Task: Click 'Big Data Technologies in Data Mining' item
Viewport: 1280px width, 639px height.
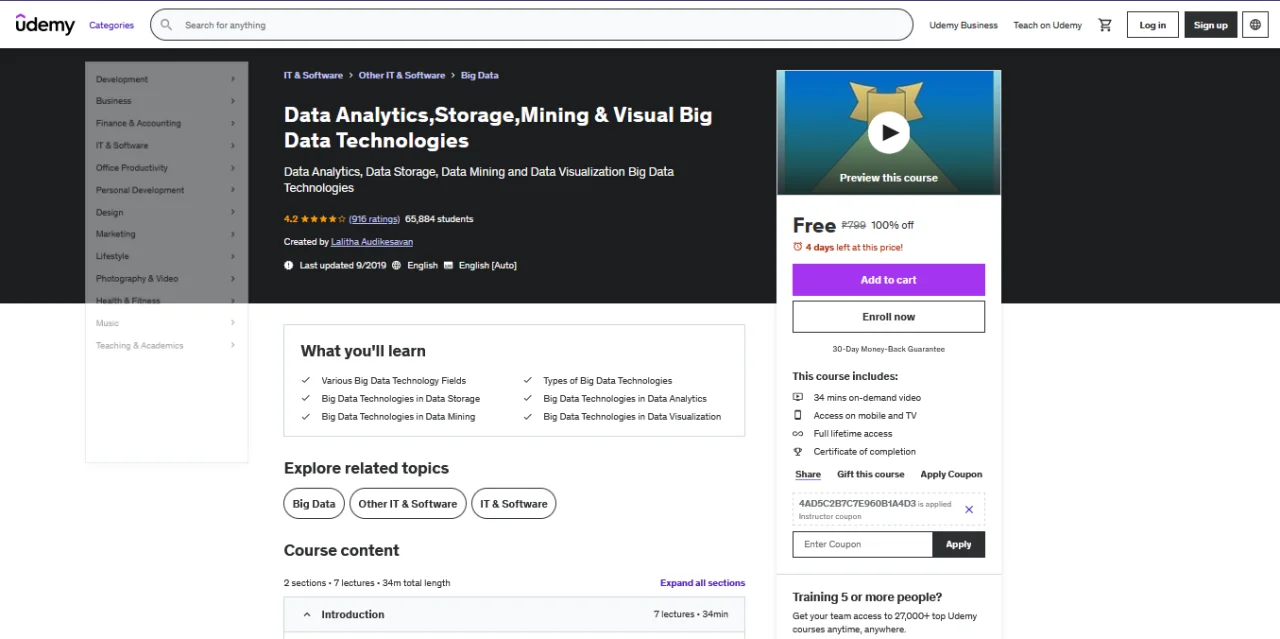Action: 398,417
